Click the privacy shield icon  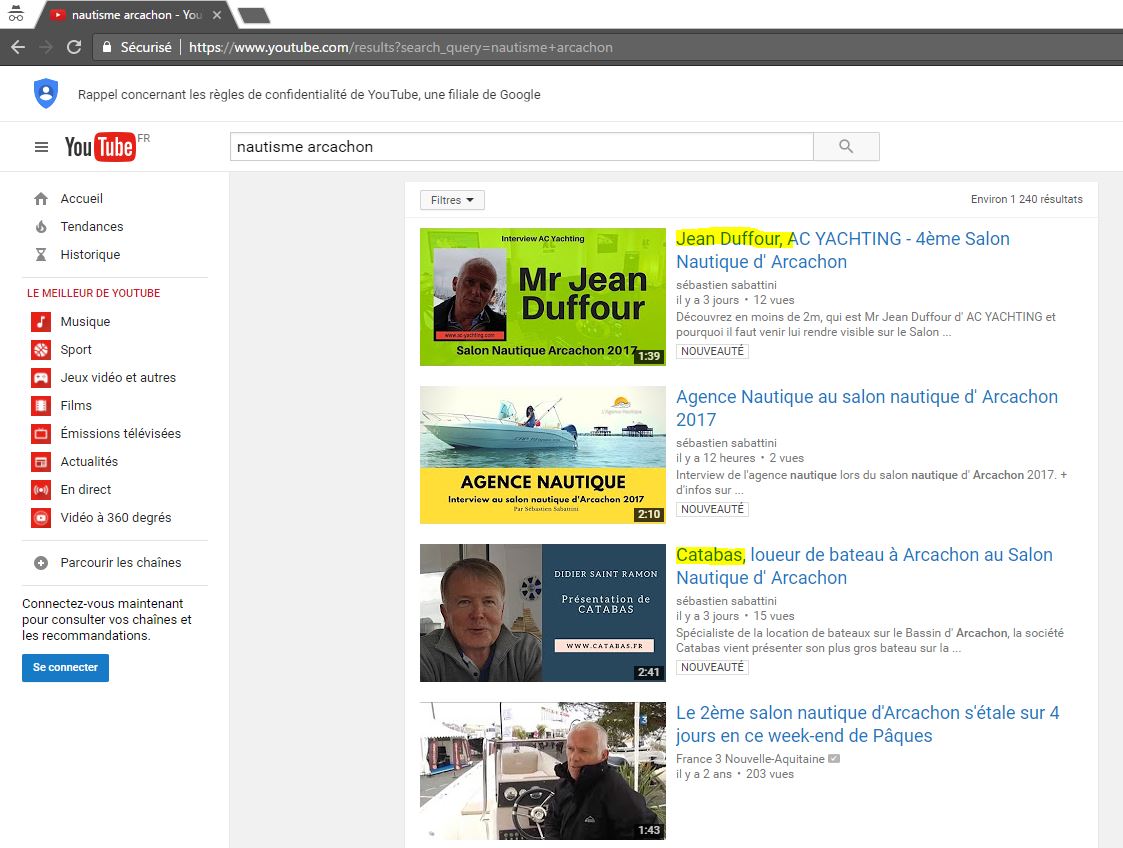[46, 94]
